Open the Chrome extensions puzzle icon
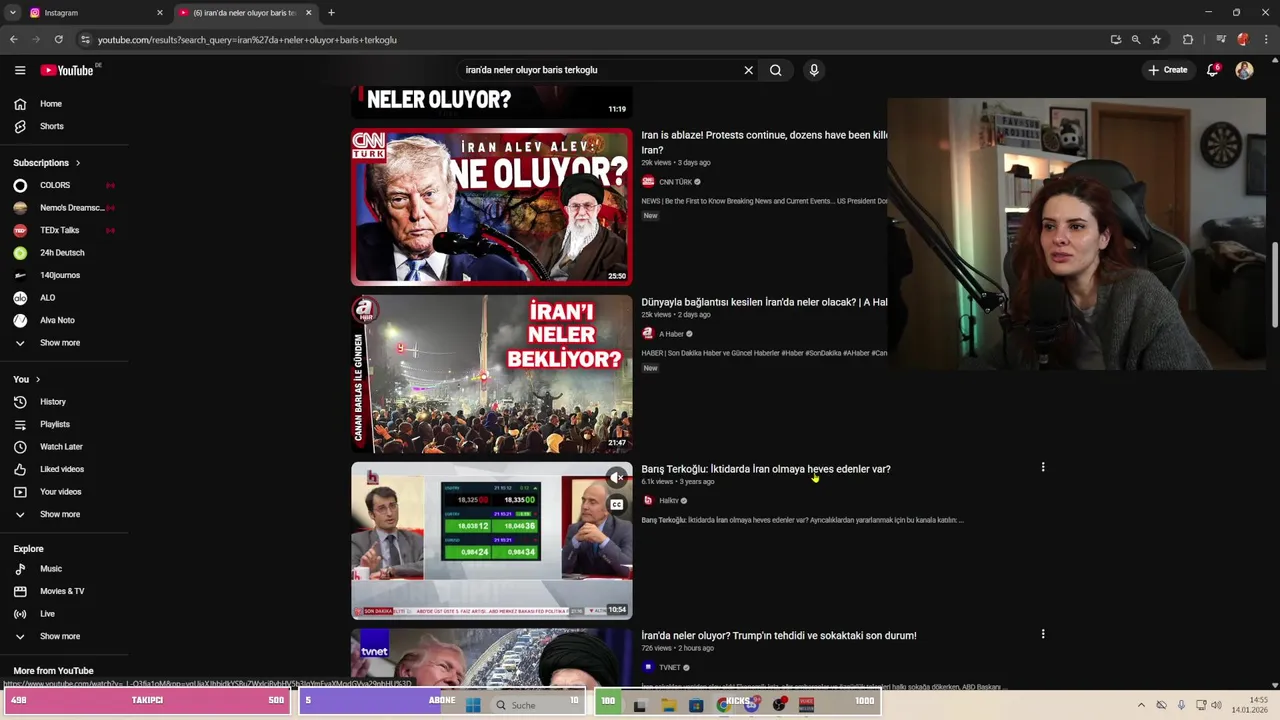This screenshot has height=720, width=1280. pos(1188,39)
